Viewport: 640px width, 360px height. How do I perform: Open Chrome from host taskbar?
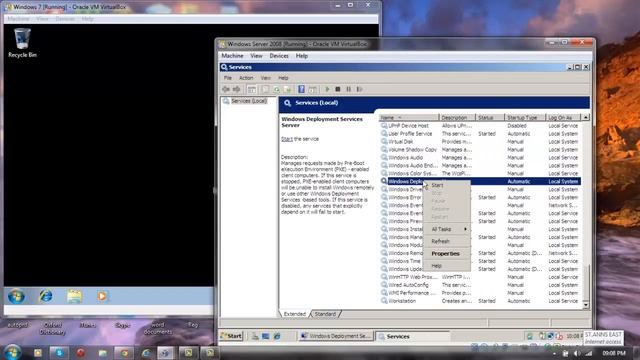pos(124,353)
